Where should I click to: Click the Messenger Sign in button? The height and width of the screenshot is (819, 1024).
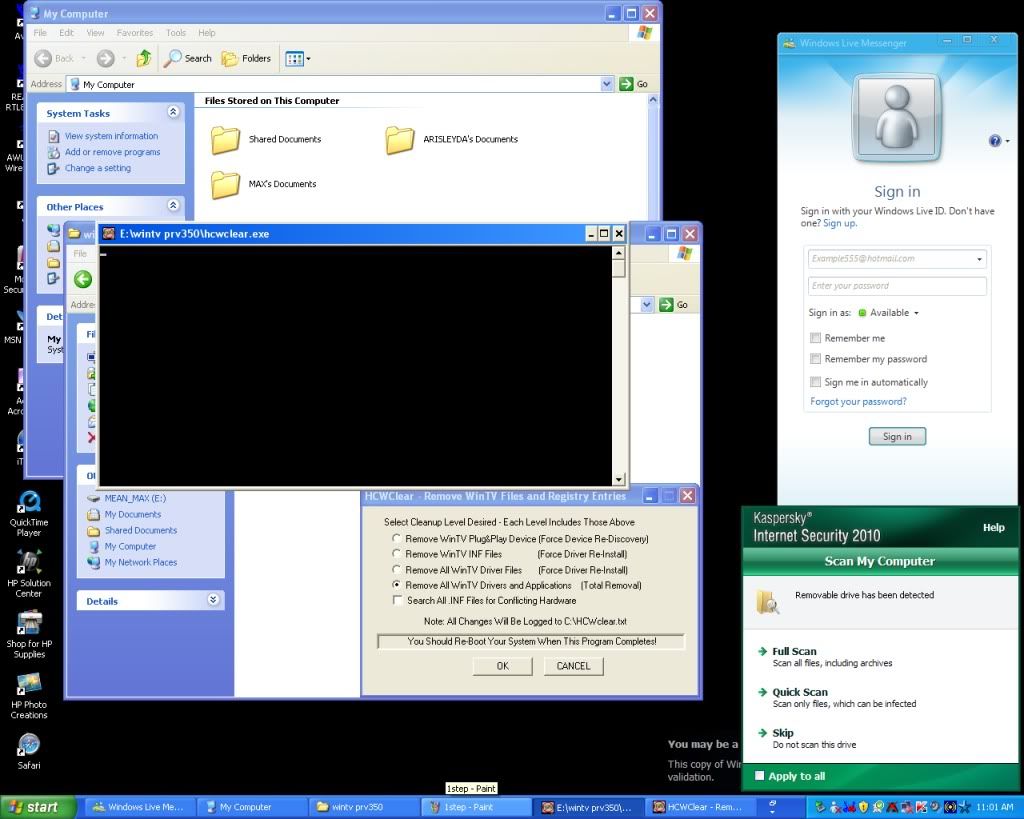pos(897,436)
